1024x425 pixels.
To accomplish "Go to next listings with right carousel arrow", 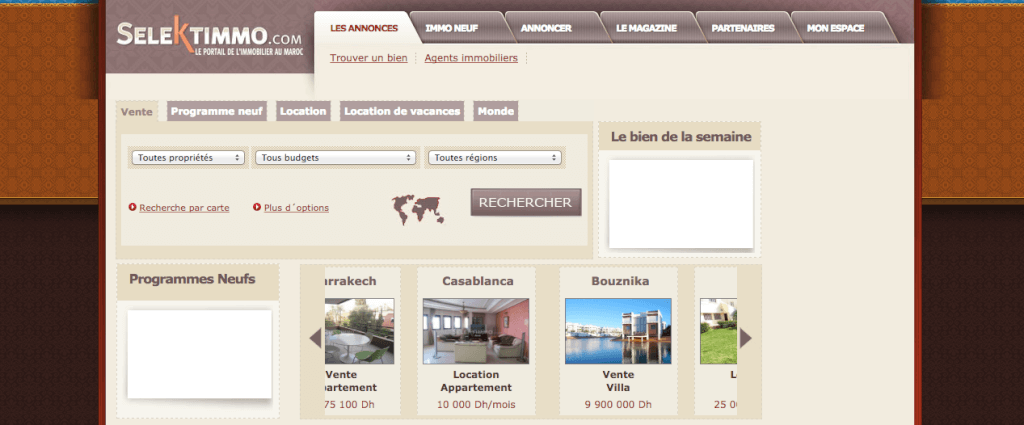I will coord(746,338).
